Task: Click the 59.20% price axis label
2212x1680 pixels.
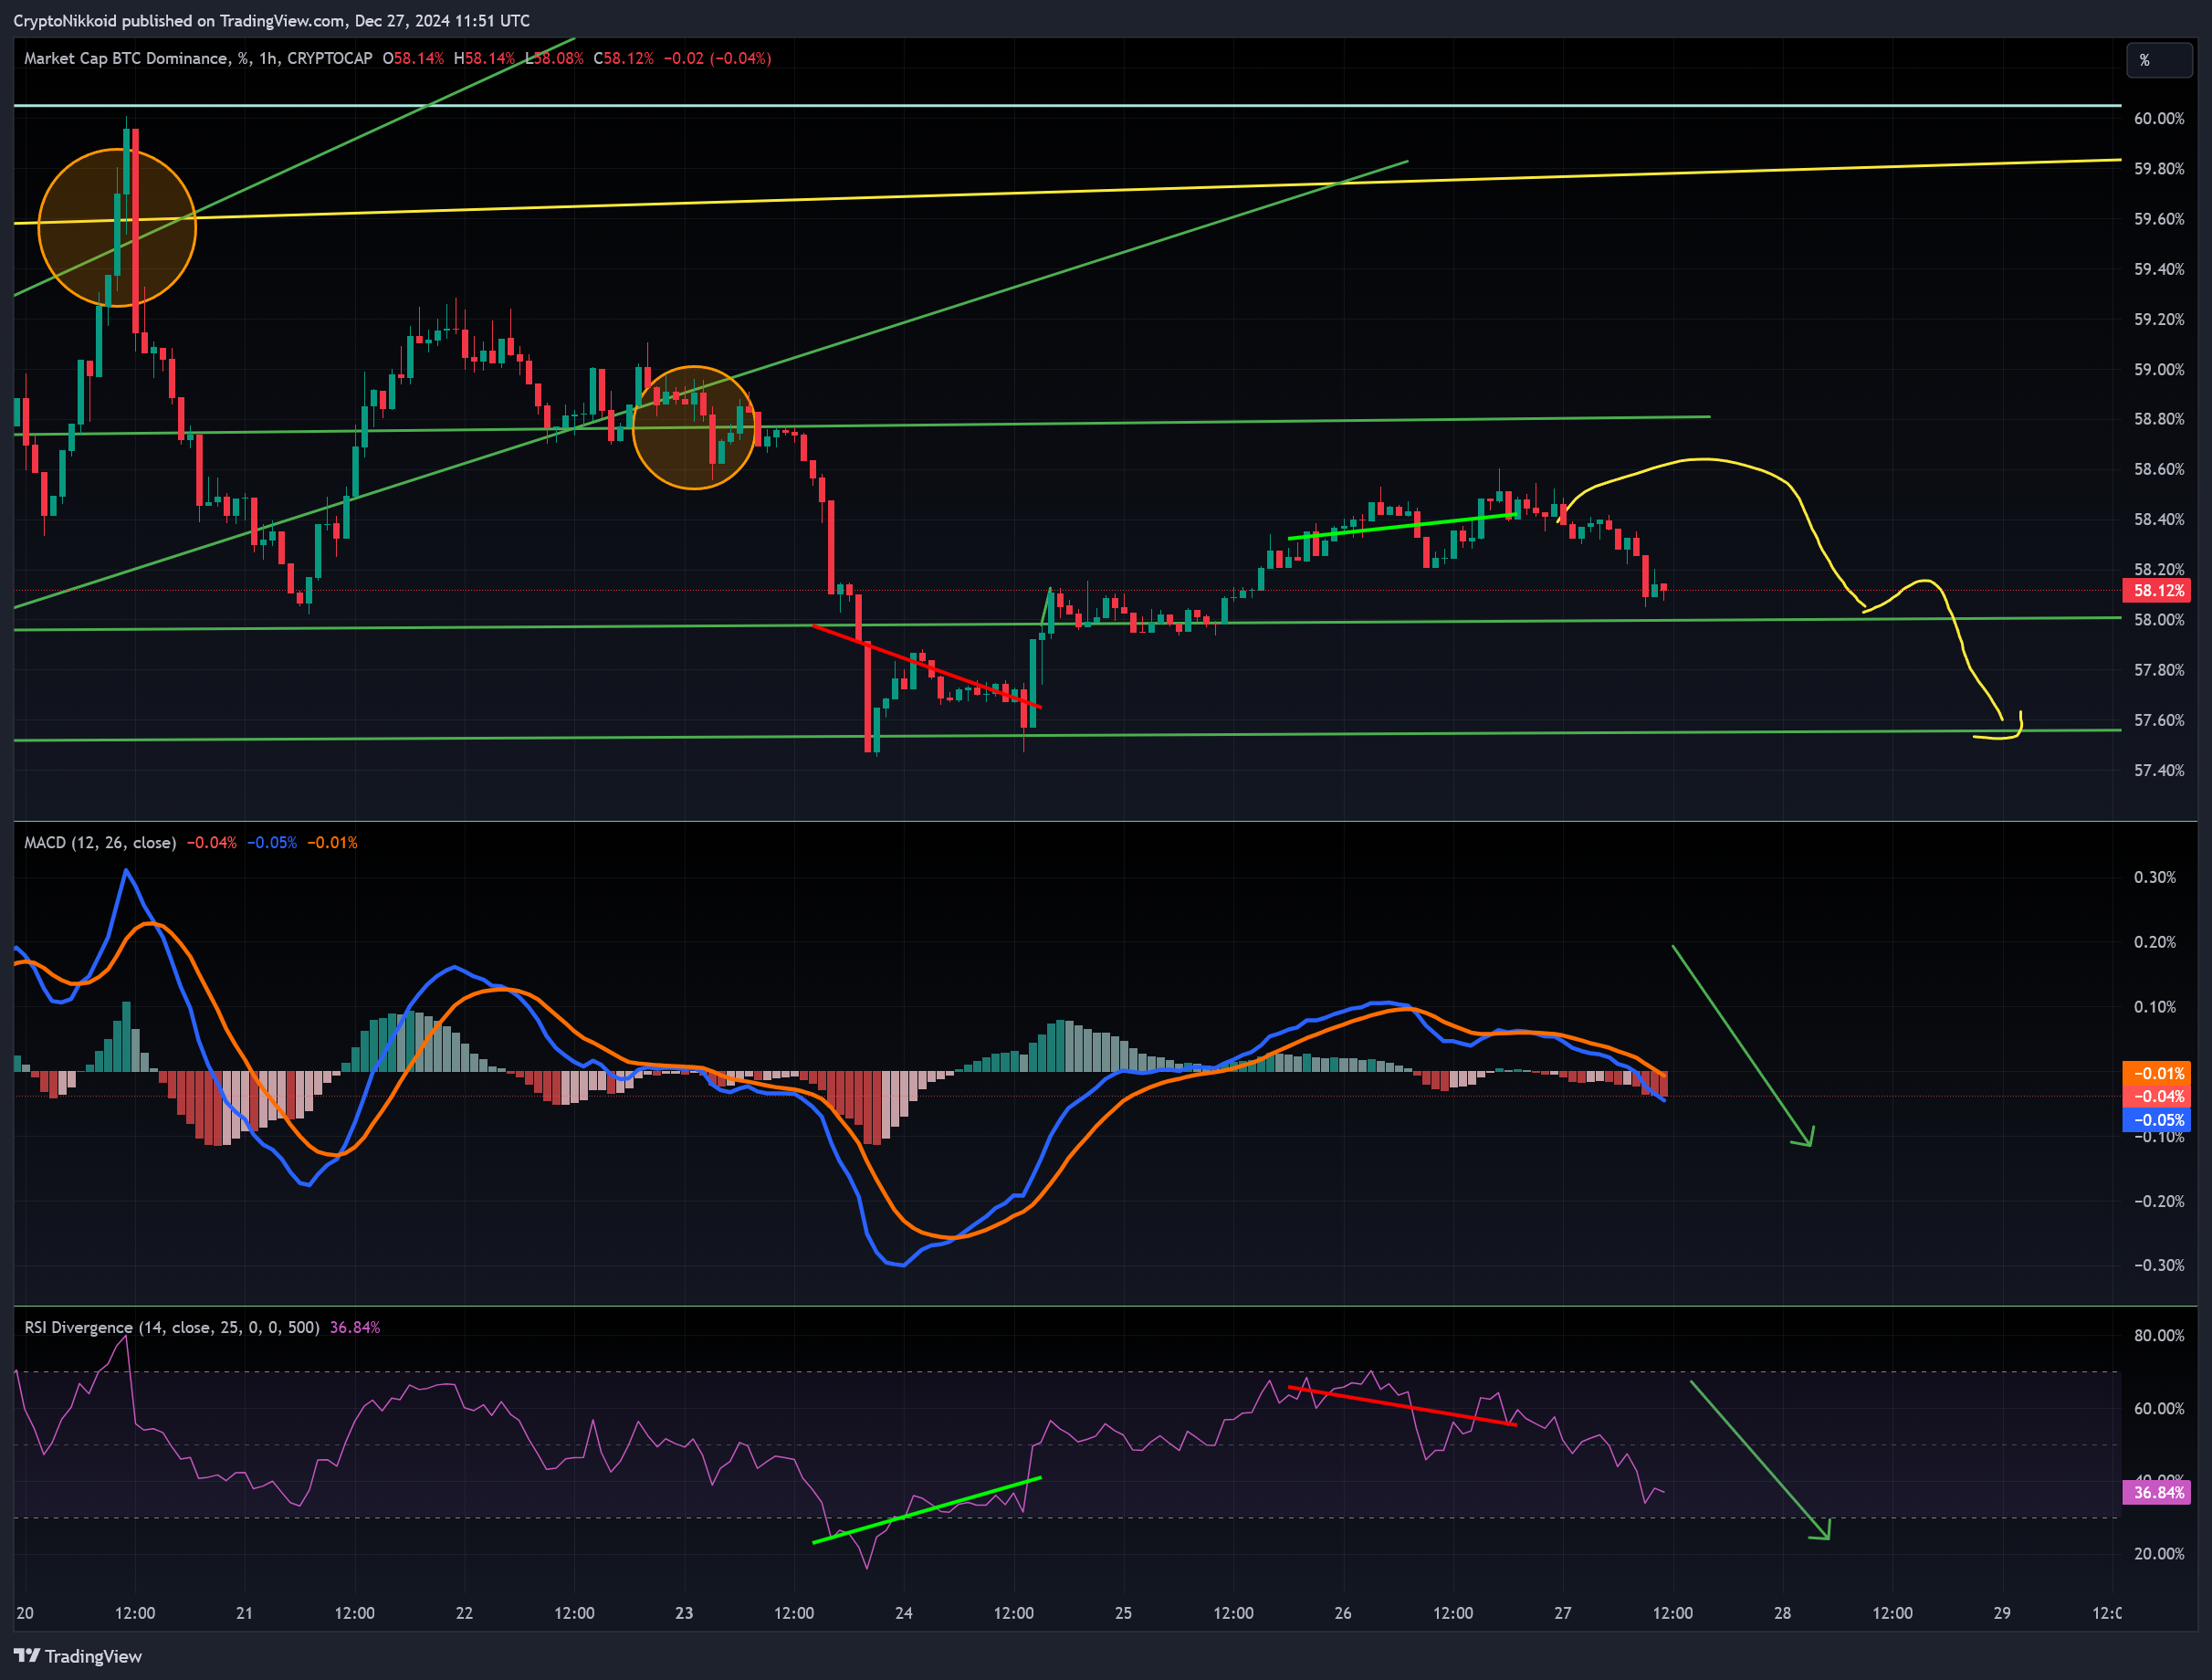Action: [x=2159, y=319]
